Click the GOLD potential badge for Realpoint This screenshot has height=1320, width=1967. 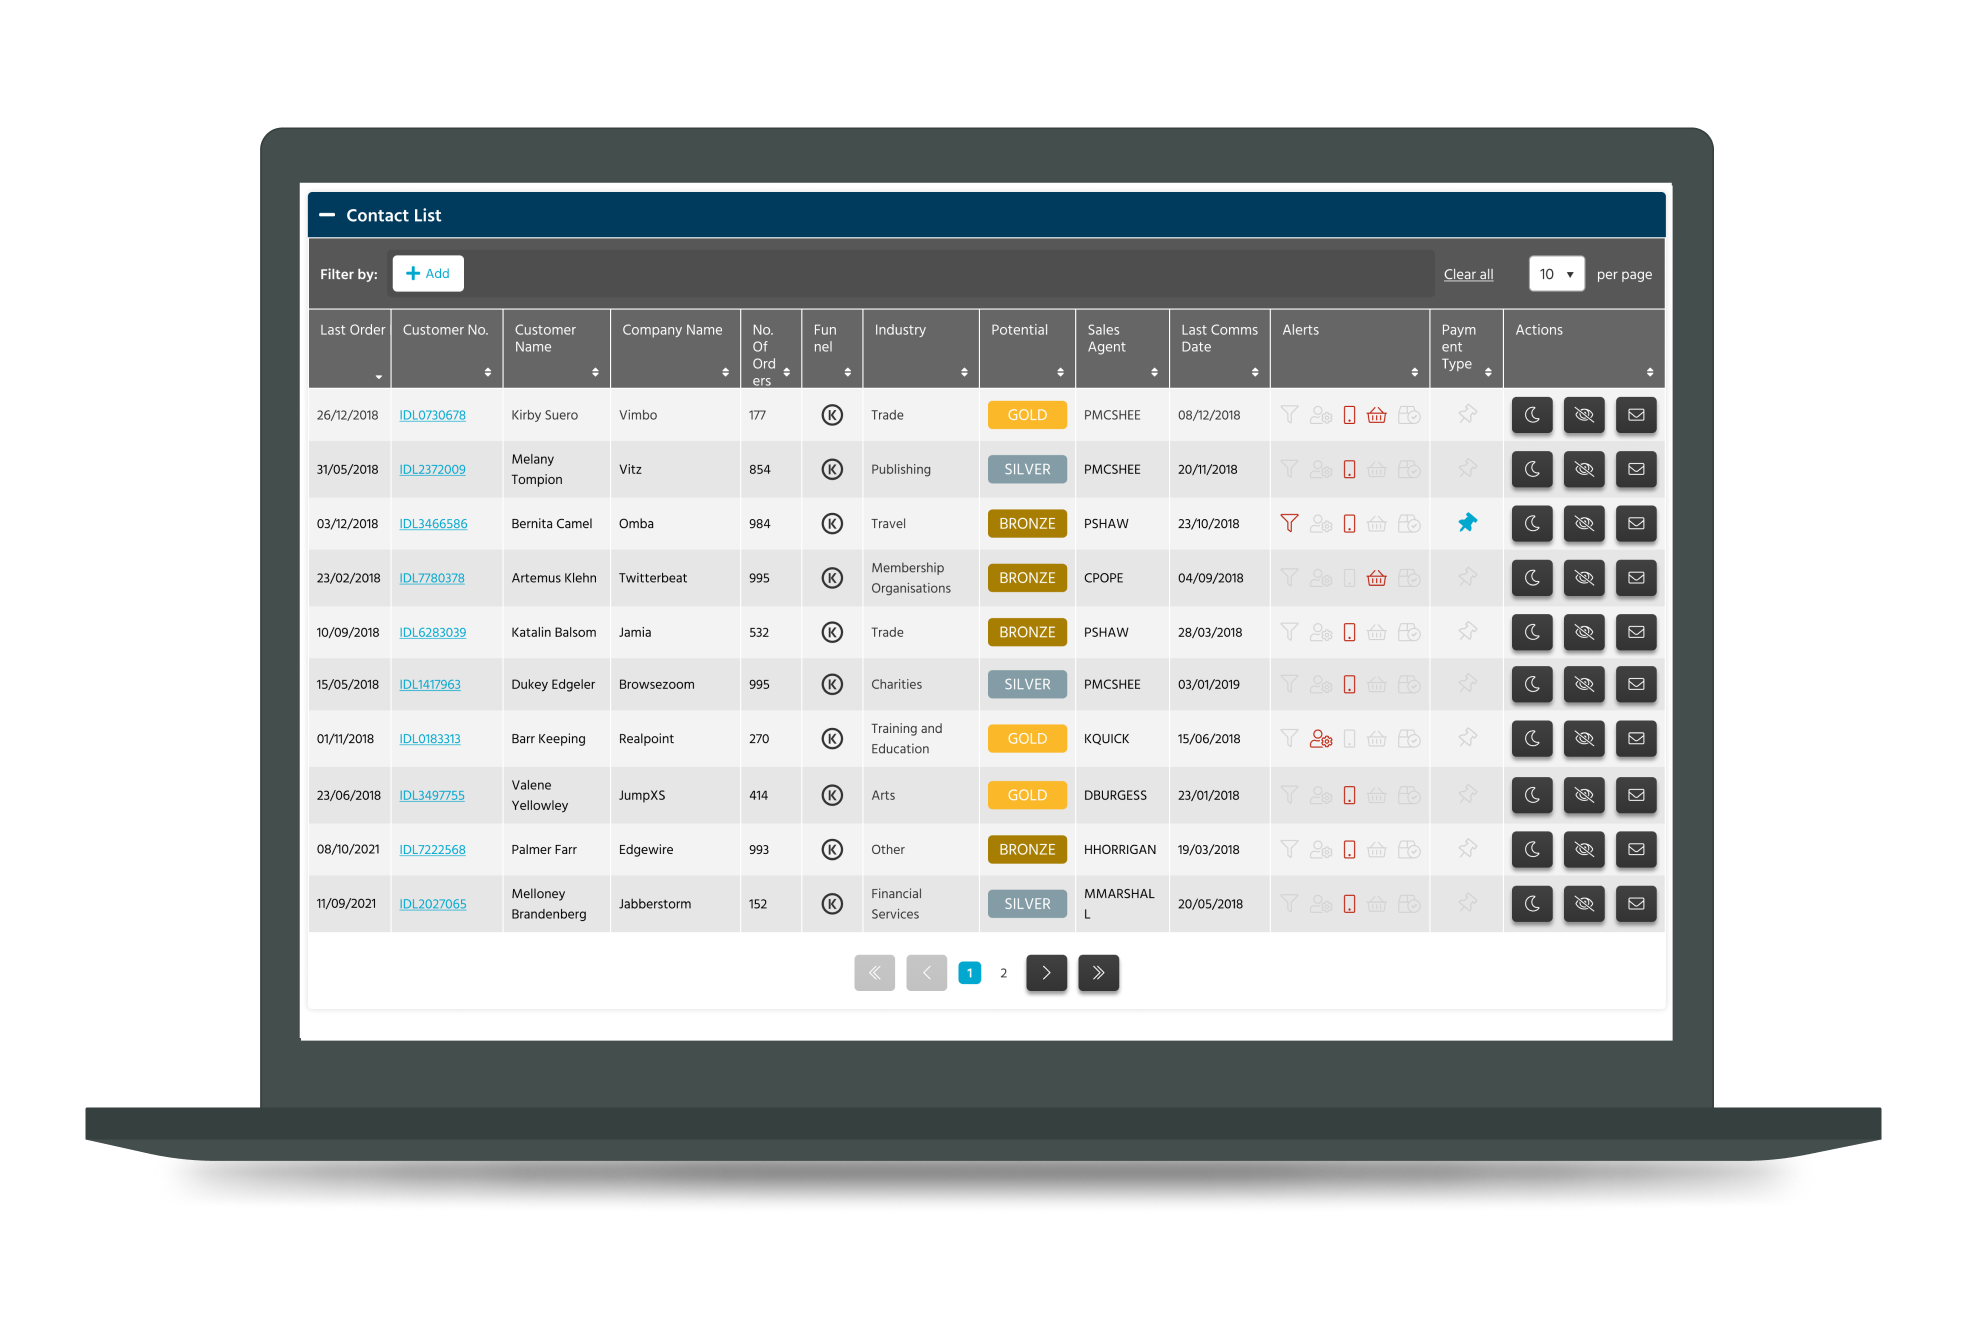pyautogui.click(x=1026, y=739)
